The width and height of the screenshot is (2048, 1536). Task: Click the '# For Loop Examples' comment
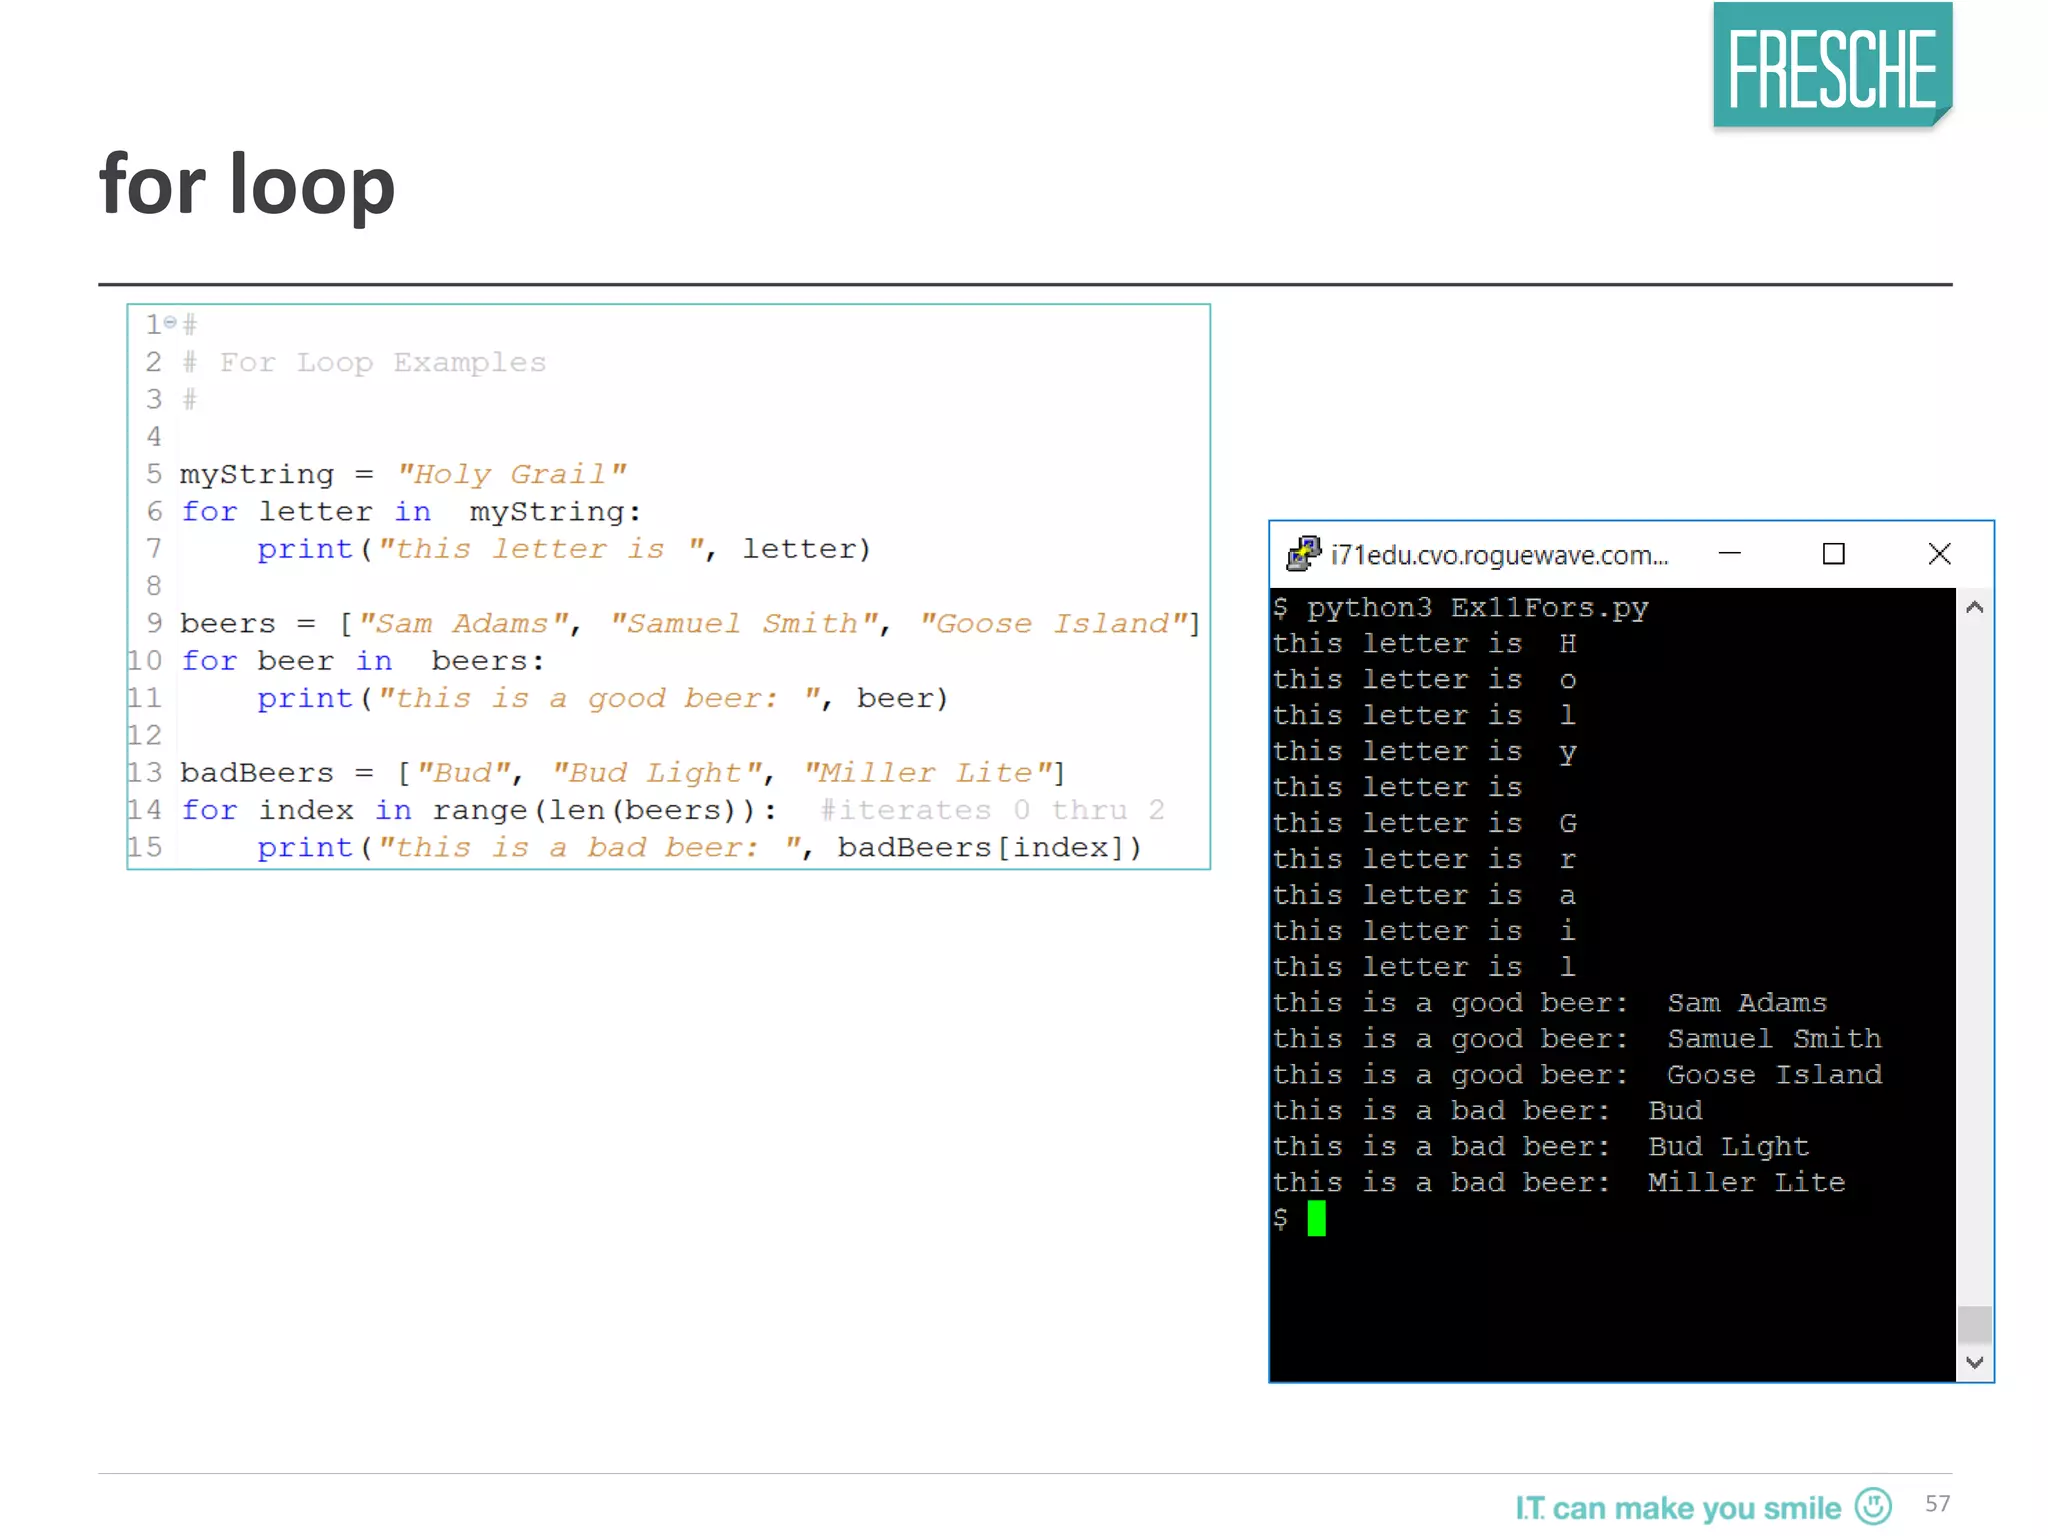point(364,362)
